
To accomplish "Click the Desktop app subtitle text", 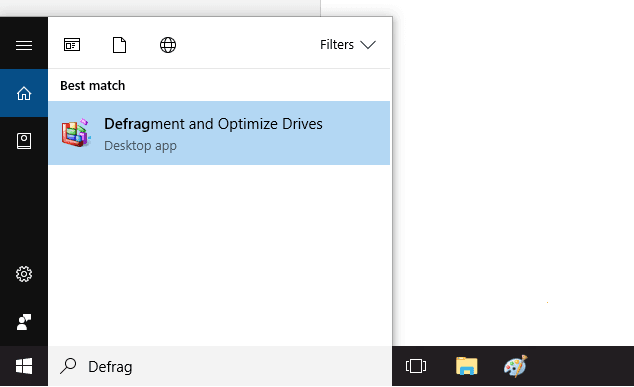I will (x=140, y=146).
